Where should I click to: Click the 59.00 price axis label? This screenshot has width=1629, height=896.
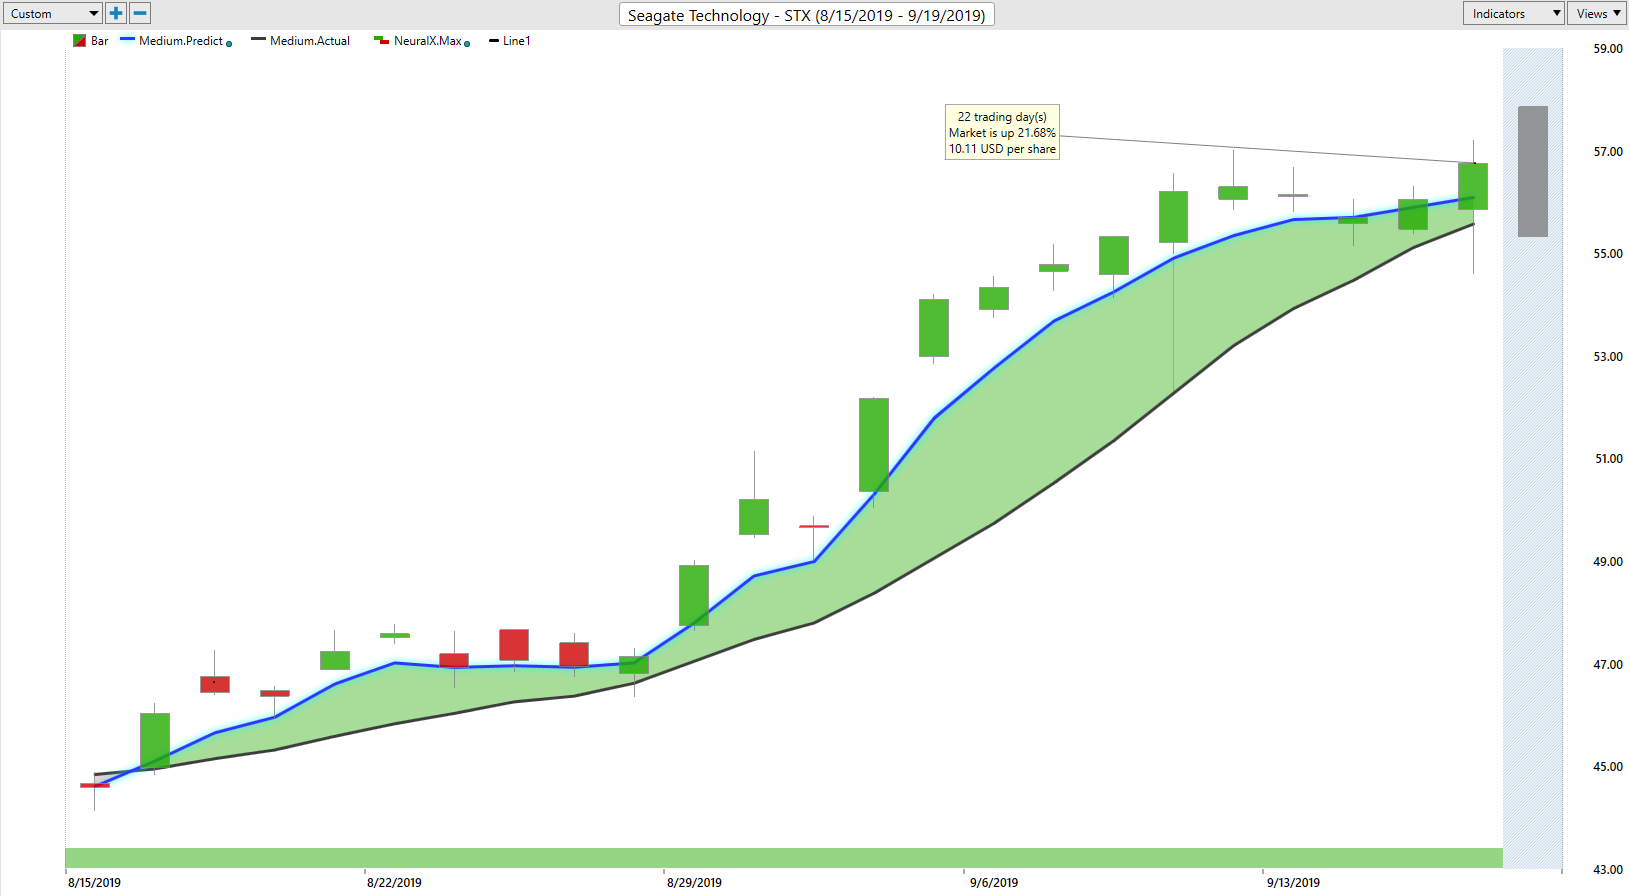tap(1608, 48)
